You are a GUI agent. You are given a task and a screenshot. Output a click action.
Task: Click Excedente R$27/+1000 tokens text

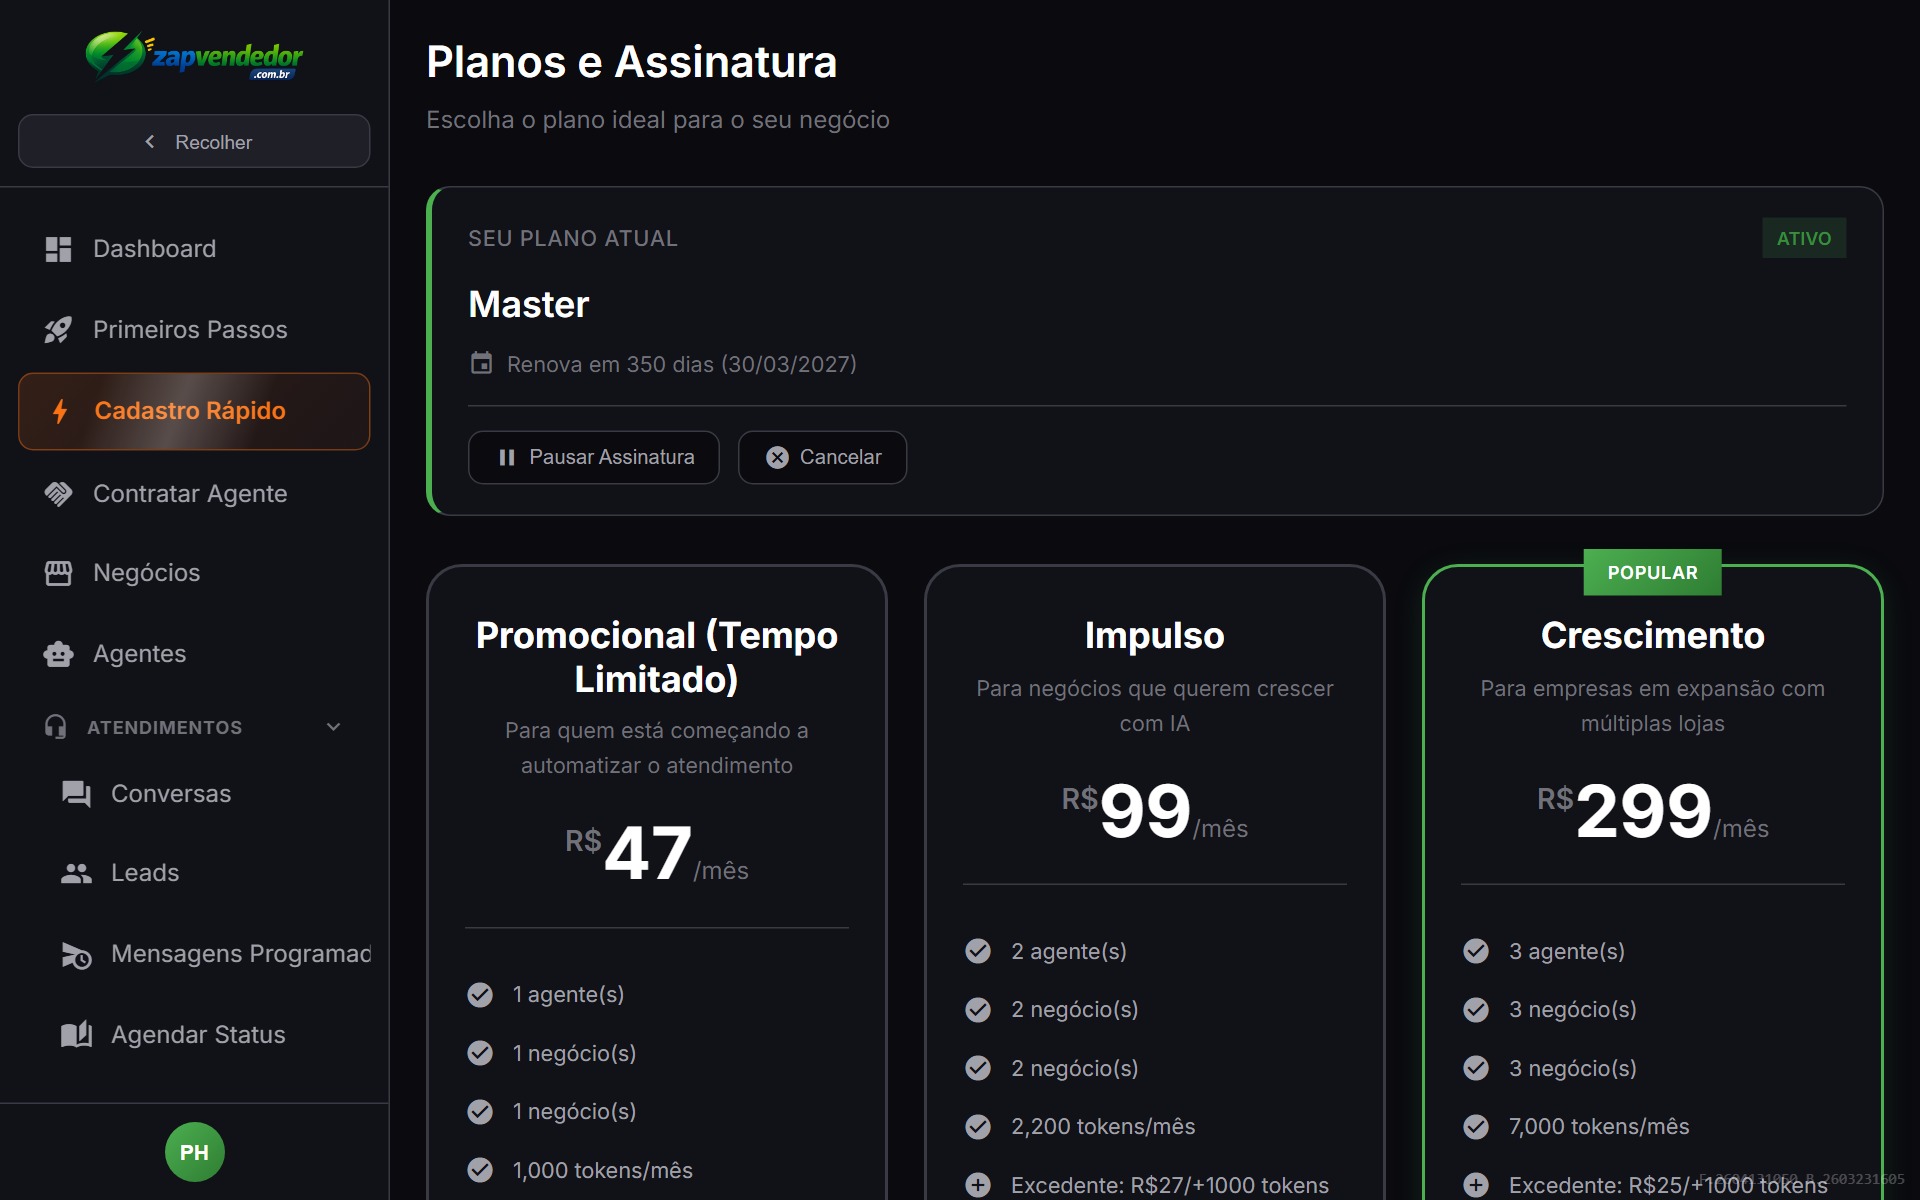[x=1170, y=1185]
